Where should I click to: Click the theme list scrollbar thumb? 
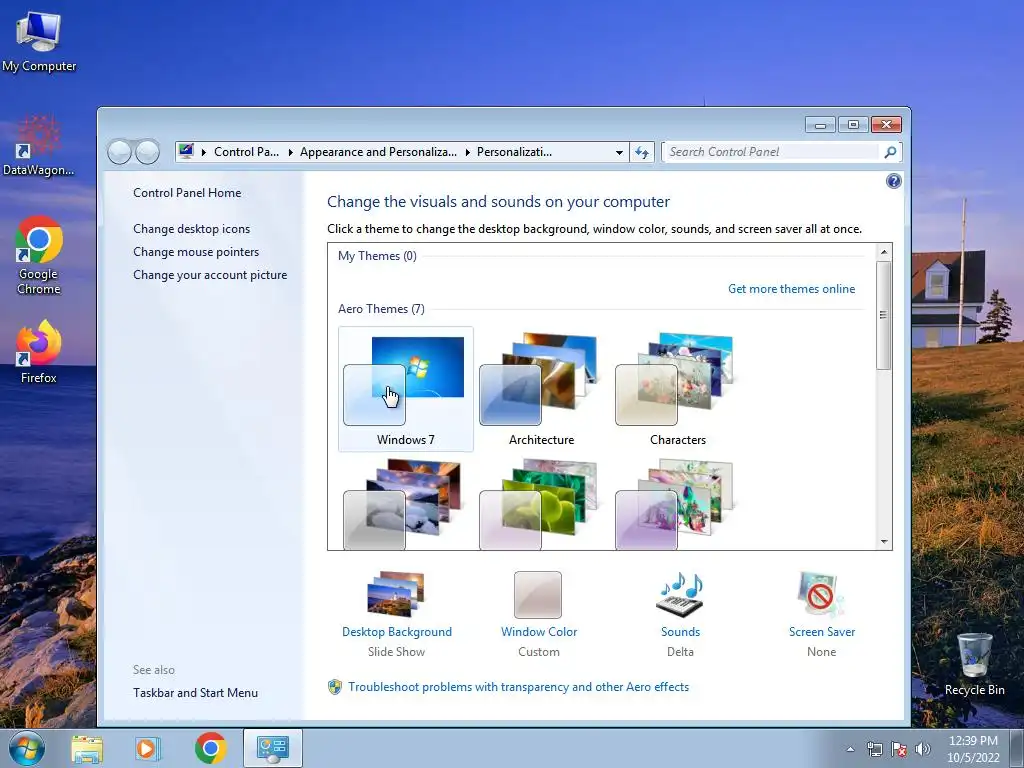(x=884, y=315)
